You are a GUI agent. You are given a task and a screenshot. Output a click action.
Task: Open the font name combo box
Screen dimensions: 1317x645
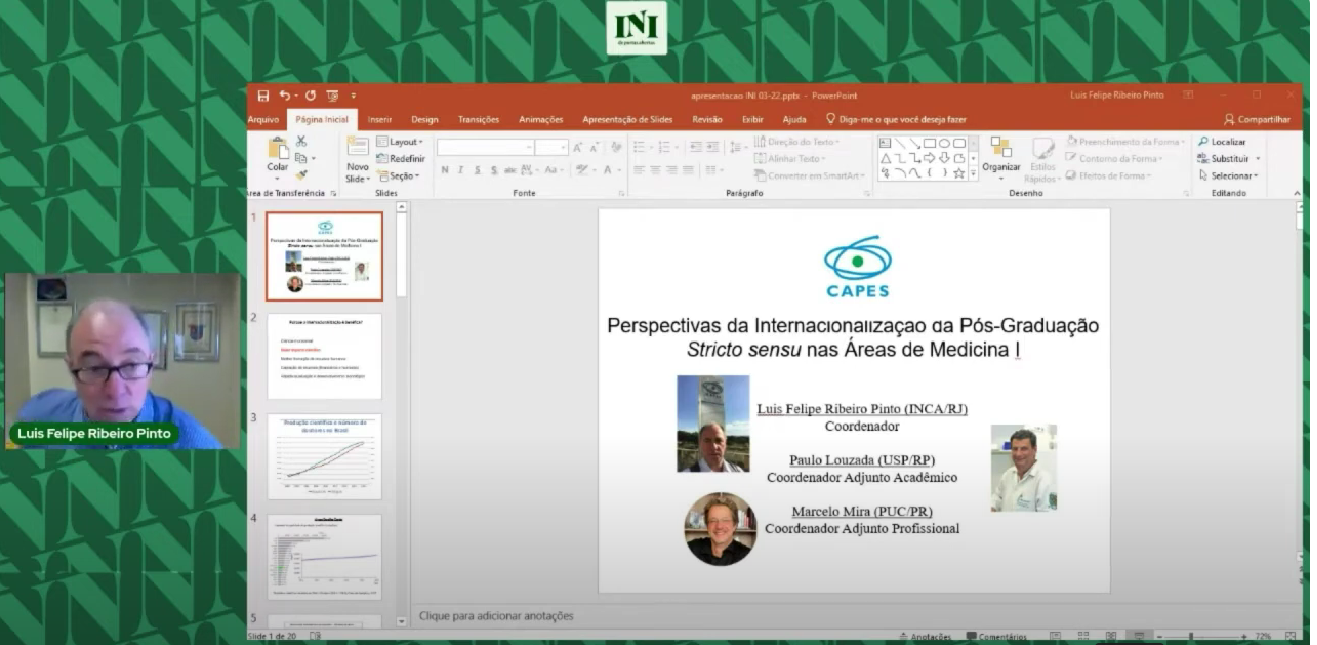click(x=484, y=147)
